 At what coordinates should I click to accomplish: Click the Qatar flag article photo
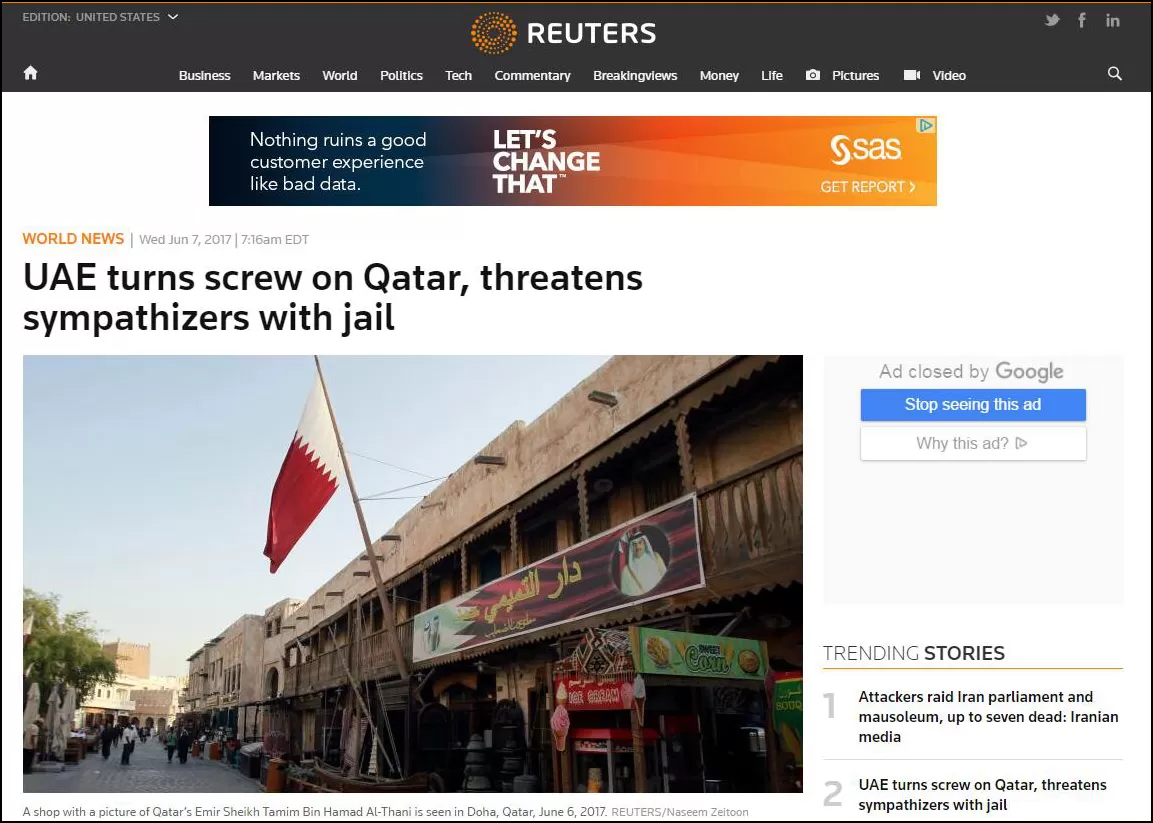tap(413, 574)
